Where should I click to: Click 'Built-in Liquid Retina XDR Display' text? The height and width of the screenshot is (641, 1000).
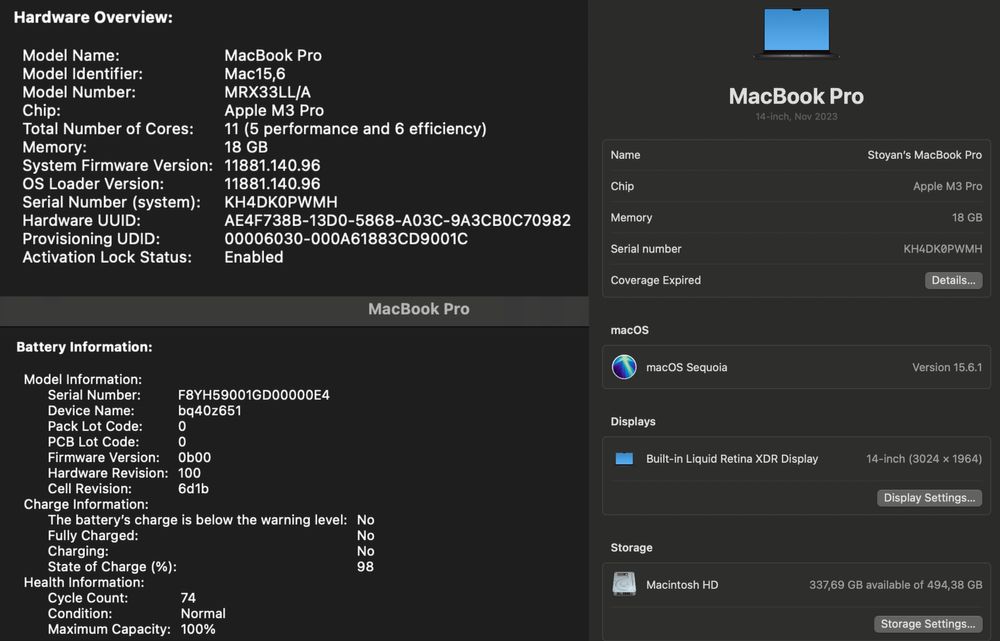732,459
